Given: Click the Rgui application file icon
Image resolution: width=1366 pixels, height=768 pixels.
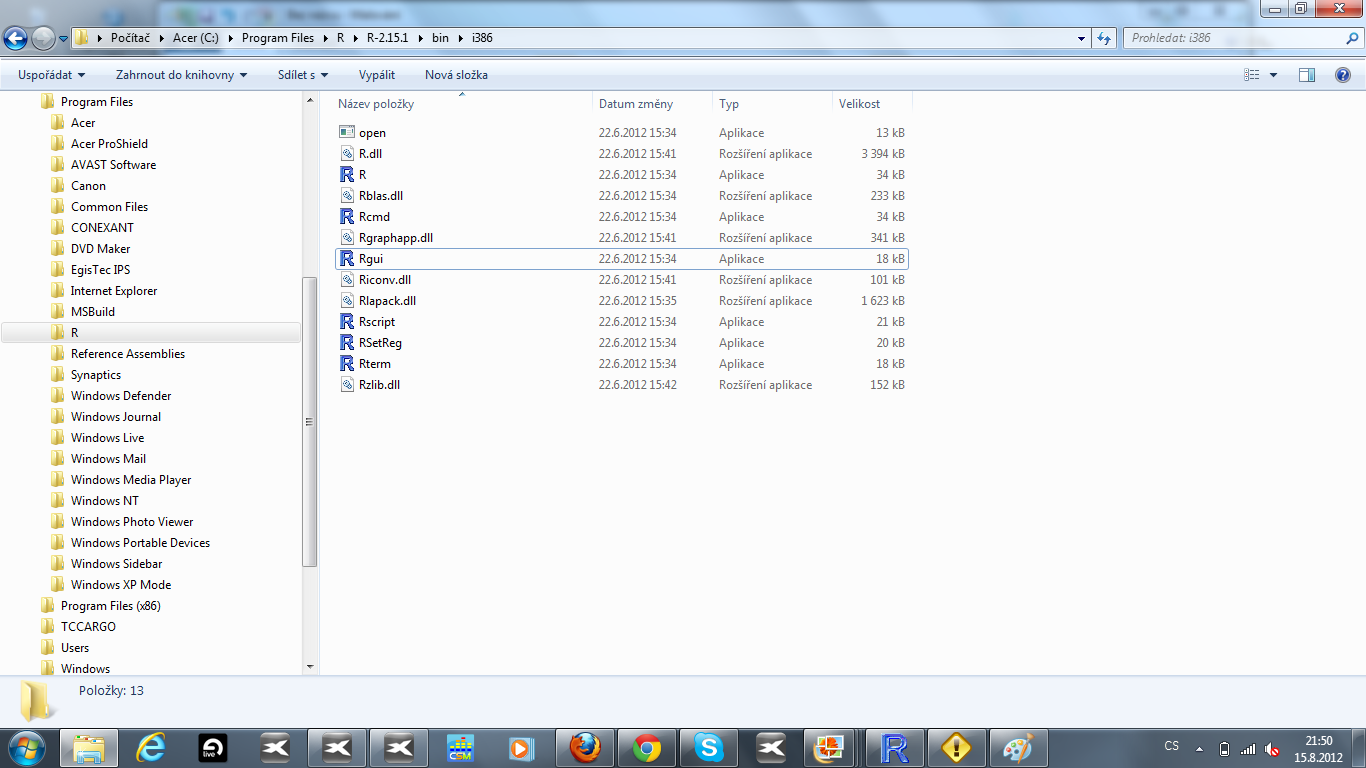Looking at the screenshot, I should (347, 258).
